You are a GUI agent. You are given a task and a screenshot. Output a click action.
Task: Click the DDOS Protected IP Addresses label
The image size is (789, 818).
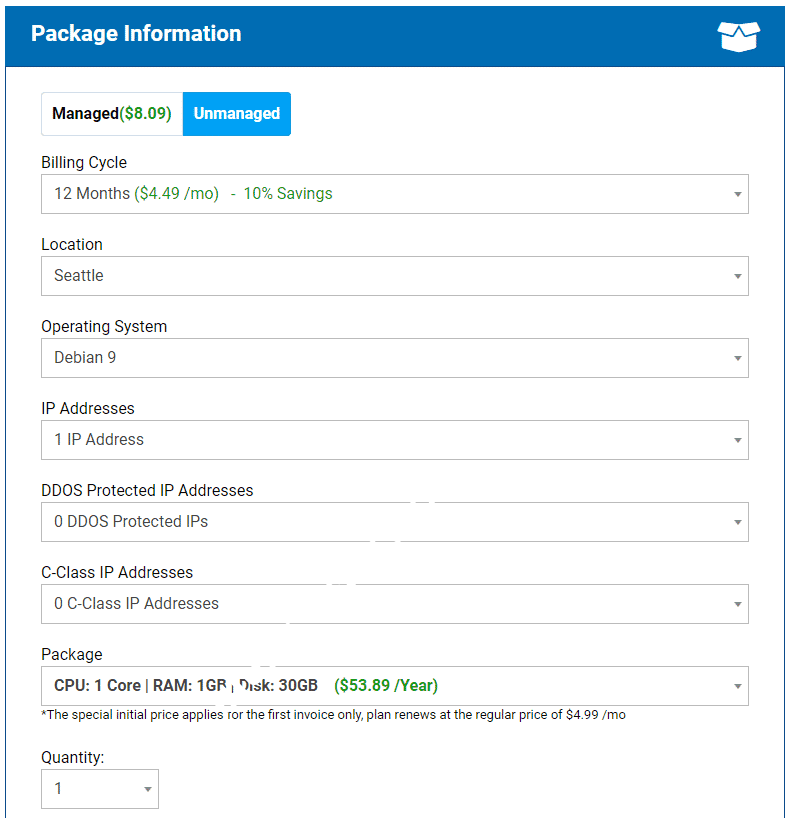tap(147, 490)
